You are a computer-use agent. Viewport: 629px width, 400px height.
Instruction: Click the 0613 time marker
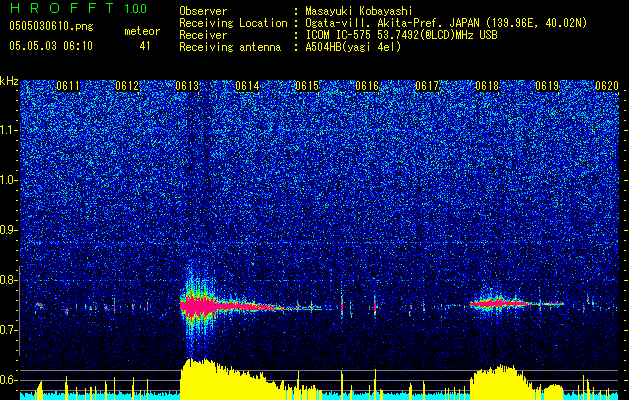187,86
